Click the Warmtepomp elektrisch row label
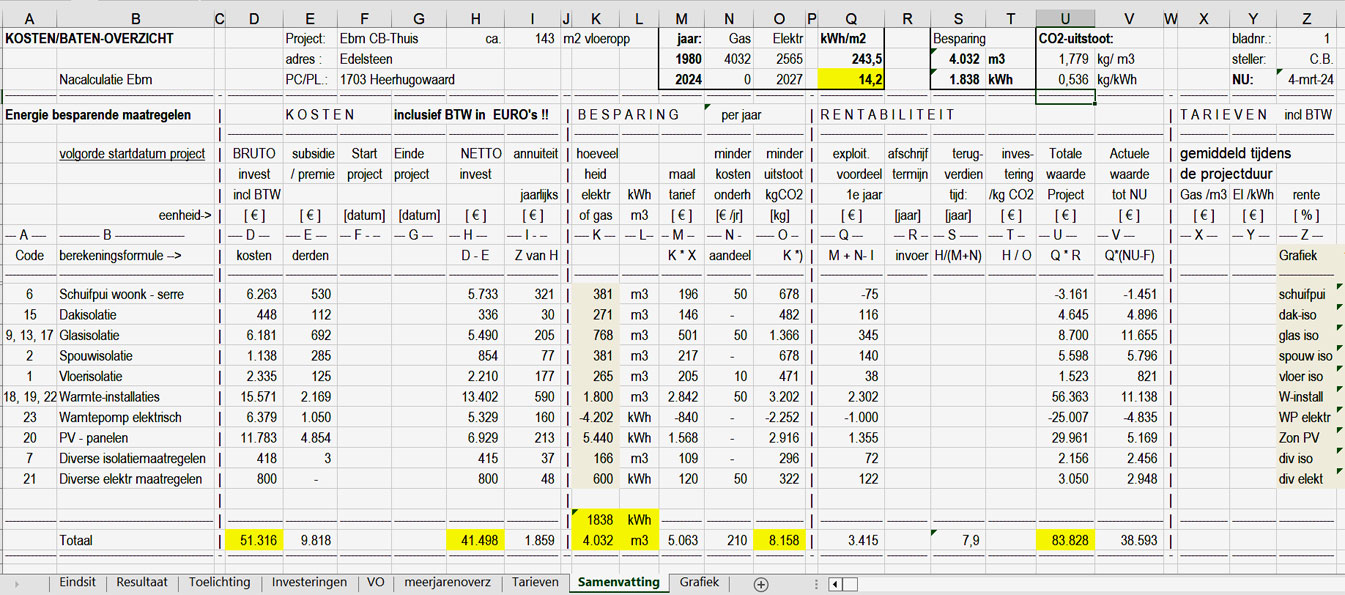Image resolution: width=1345 pixels, height=595 pixels. (121, 418)
